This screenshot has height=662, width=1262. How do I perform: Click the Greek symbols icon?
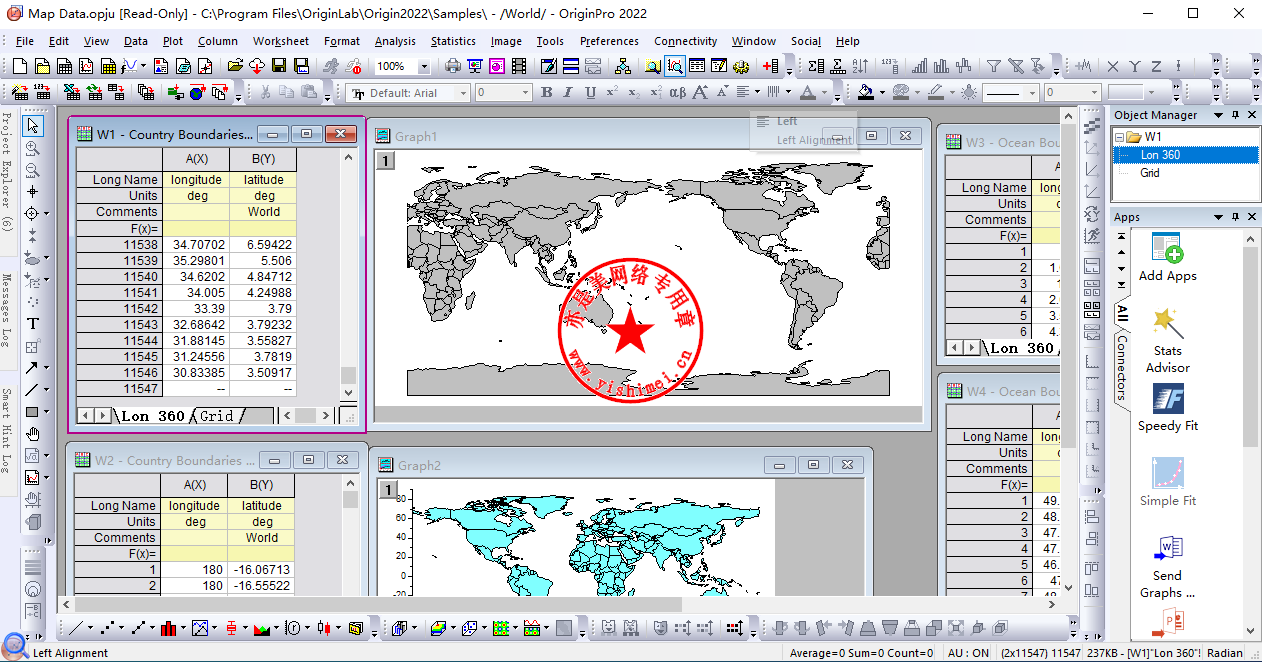pos(677,93)
